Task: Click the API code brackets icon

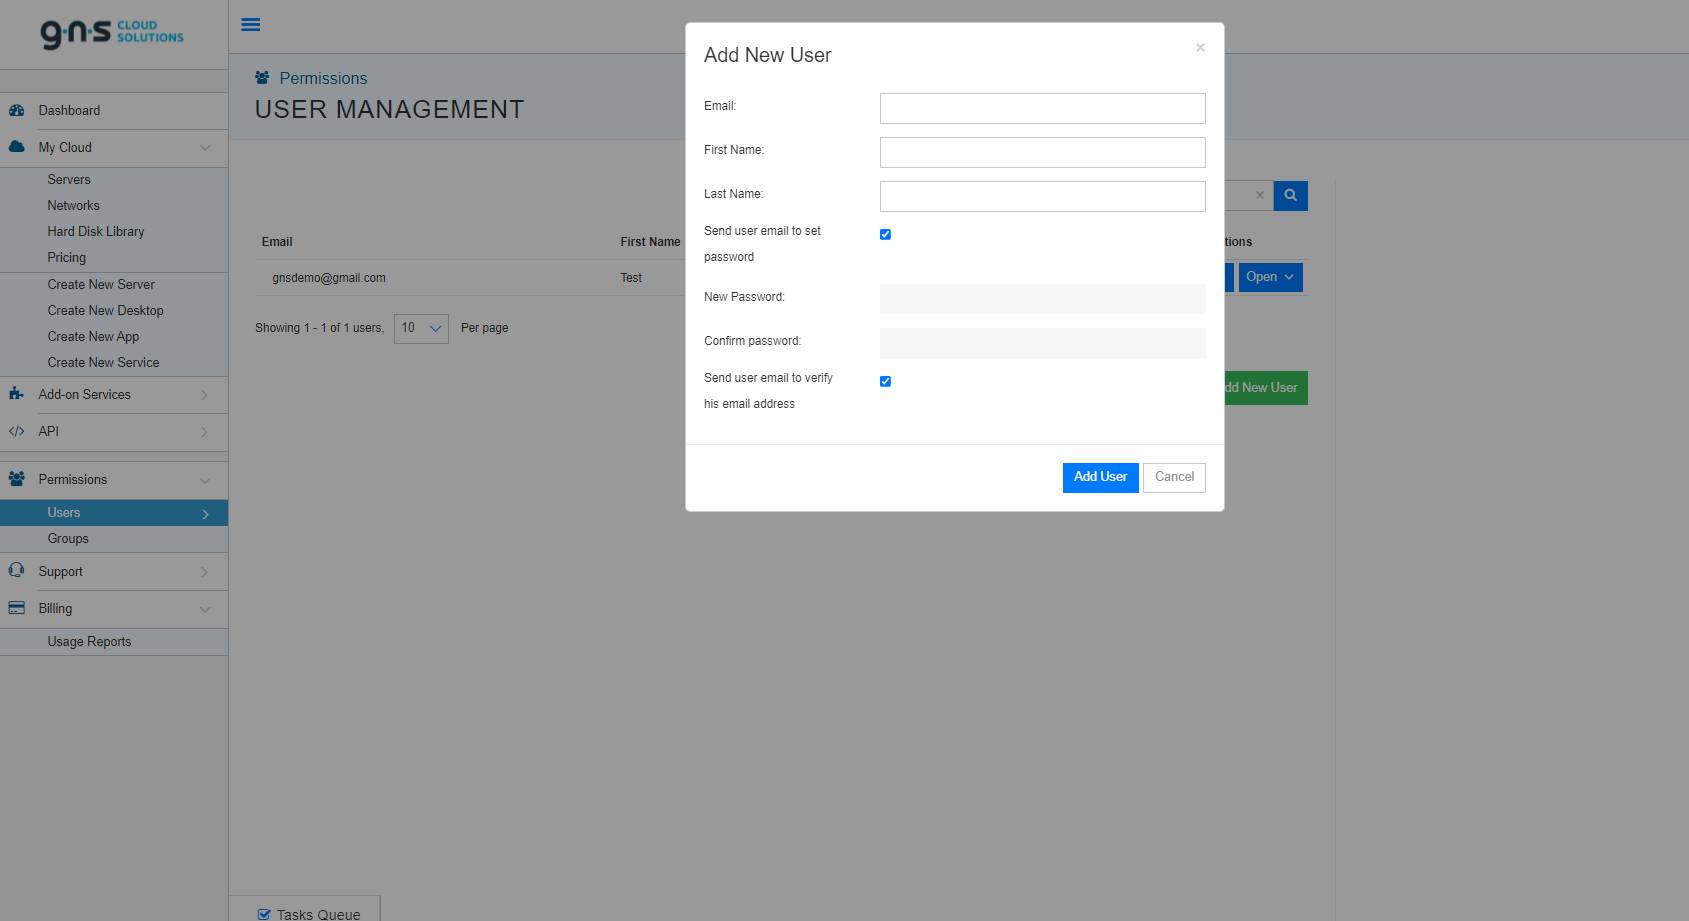Action: pos(17,431)
